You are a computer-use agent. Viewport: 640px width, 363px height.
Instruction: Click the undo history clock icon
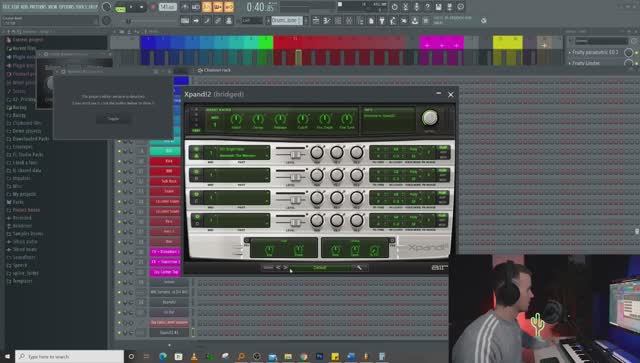click(x=394, y=7)
